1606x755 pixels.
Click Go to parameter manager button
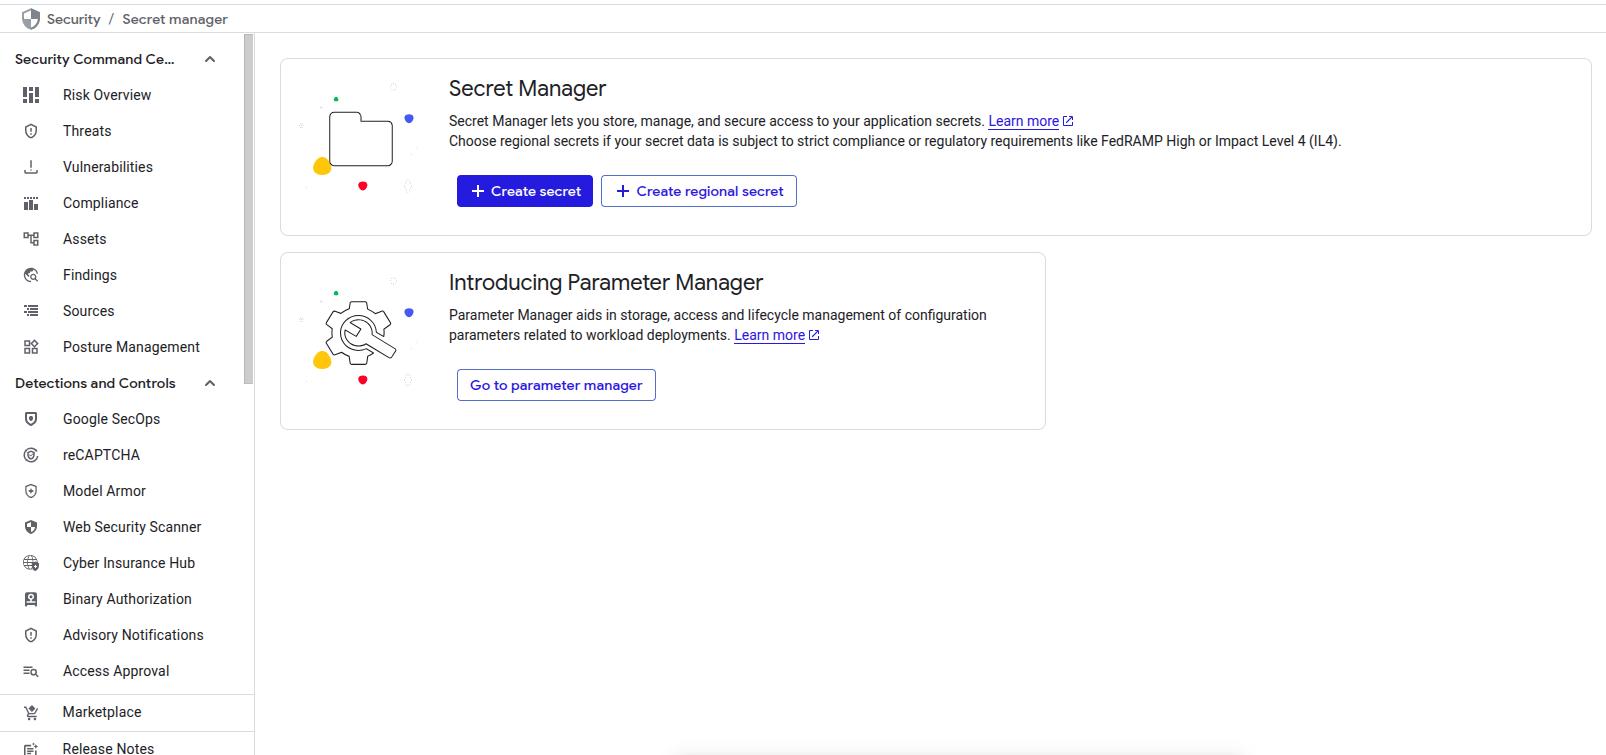click(556, 385)
